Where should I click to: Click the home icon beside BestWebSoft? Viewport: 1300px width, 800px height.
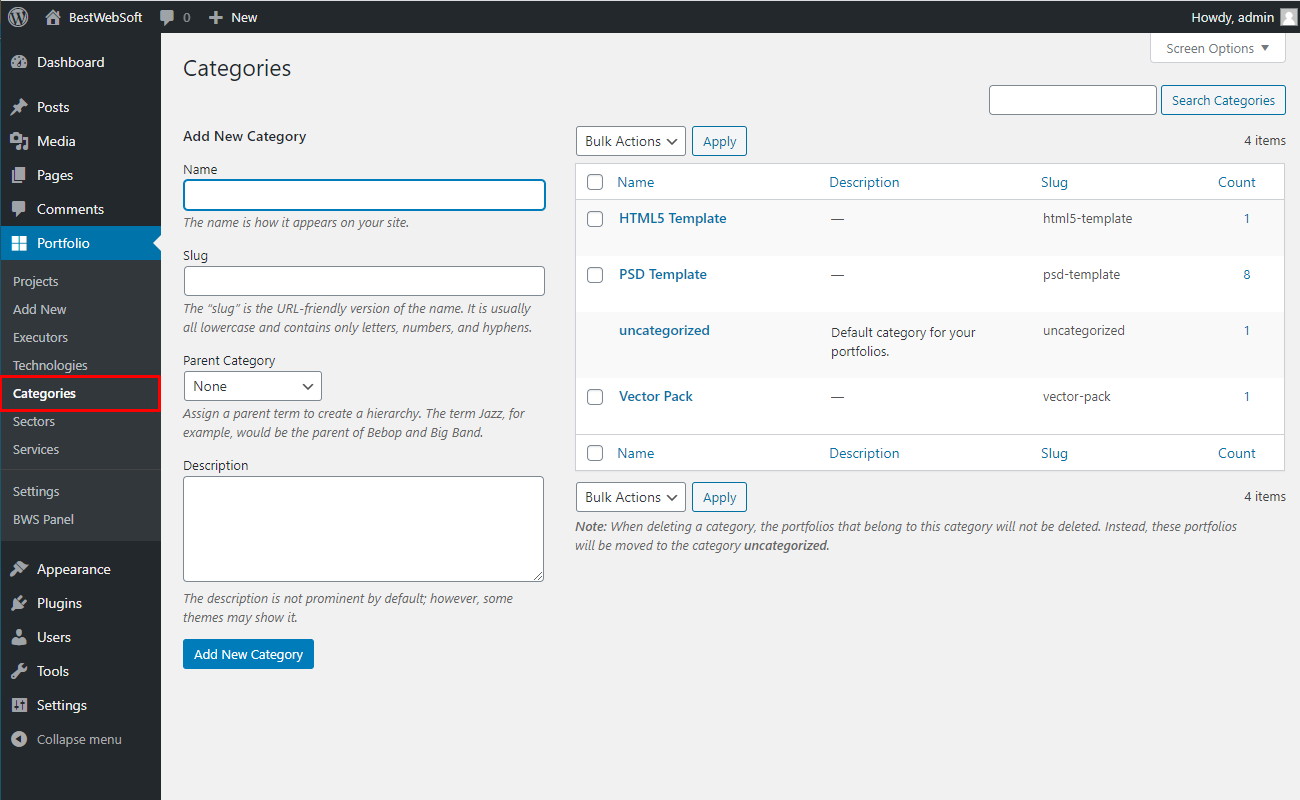pyautogui.click(x=52, y=17)
